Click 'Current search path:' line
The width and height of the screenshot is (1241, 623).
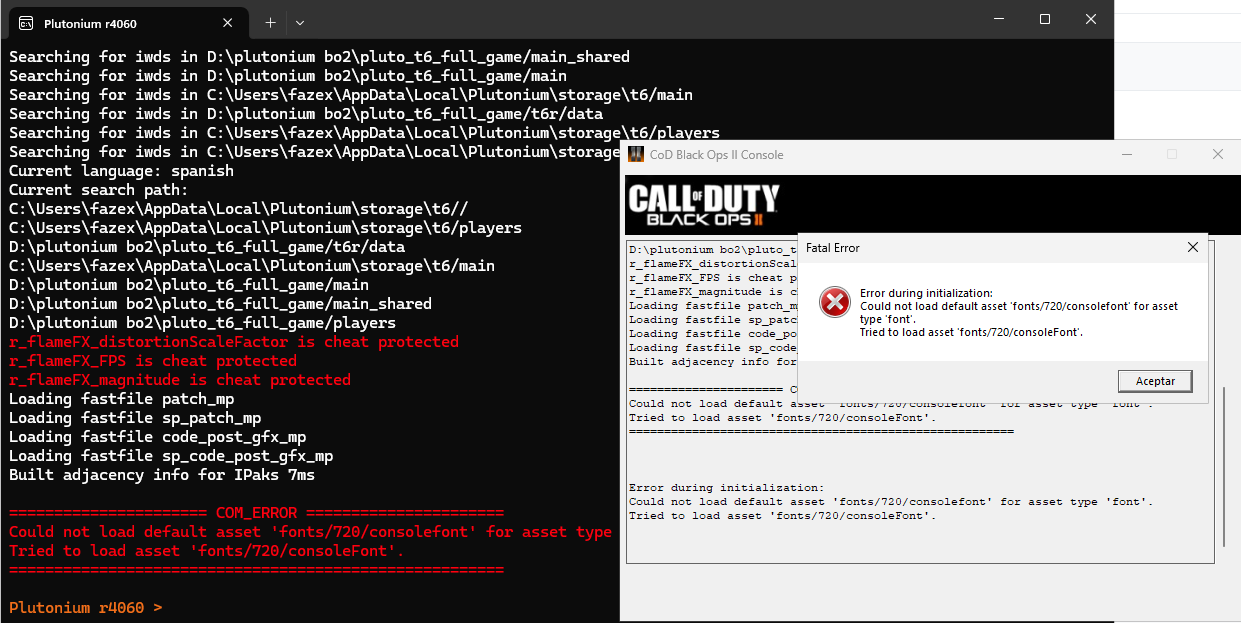(x=99, y=190)
